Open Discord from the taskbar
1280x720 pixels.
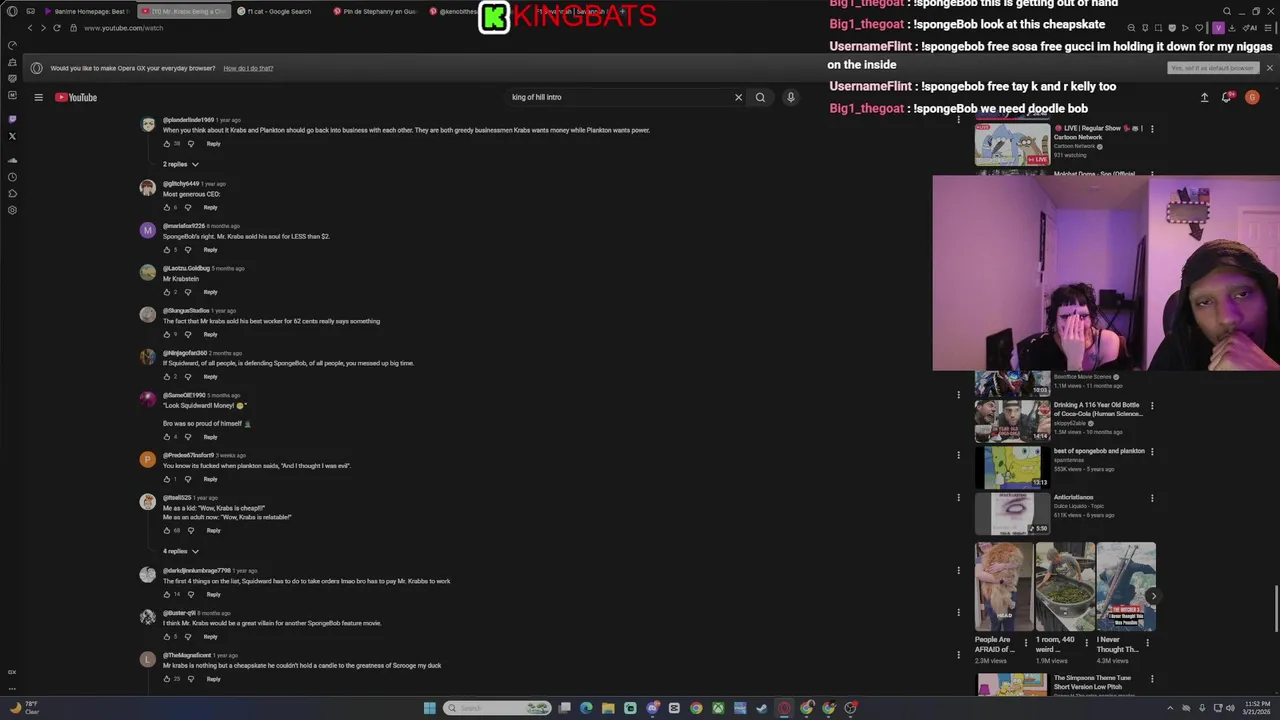[x=652, y=708]
